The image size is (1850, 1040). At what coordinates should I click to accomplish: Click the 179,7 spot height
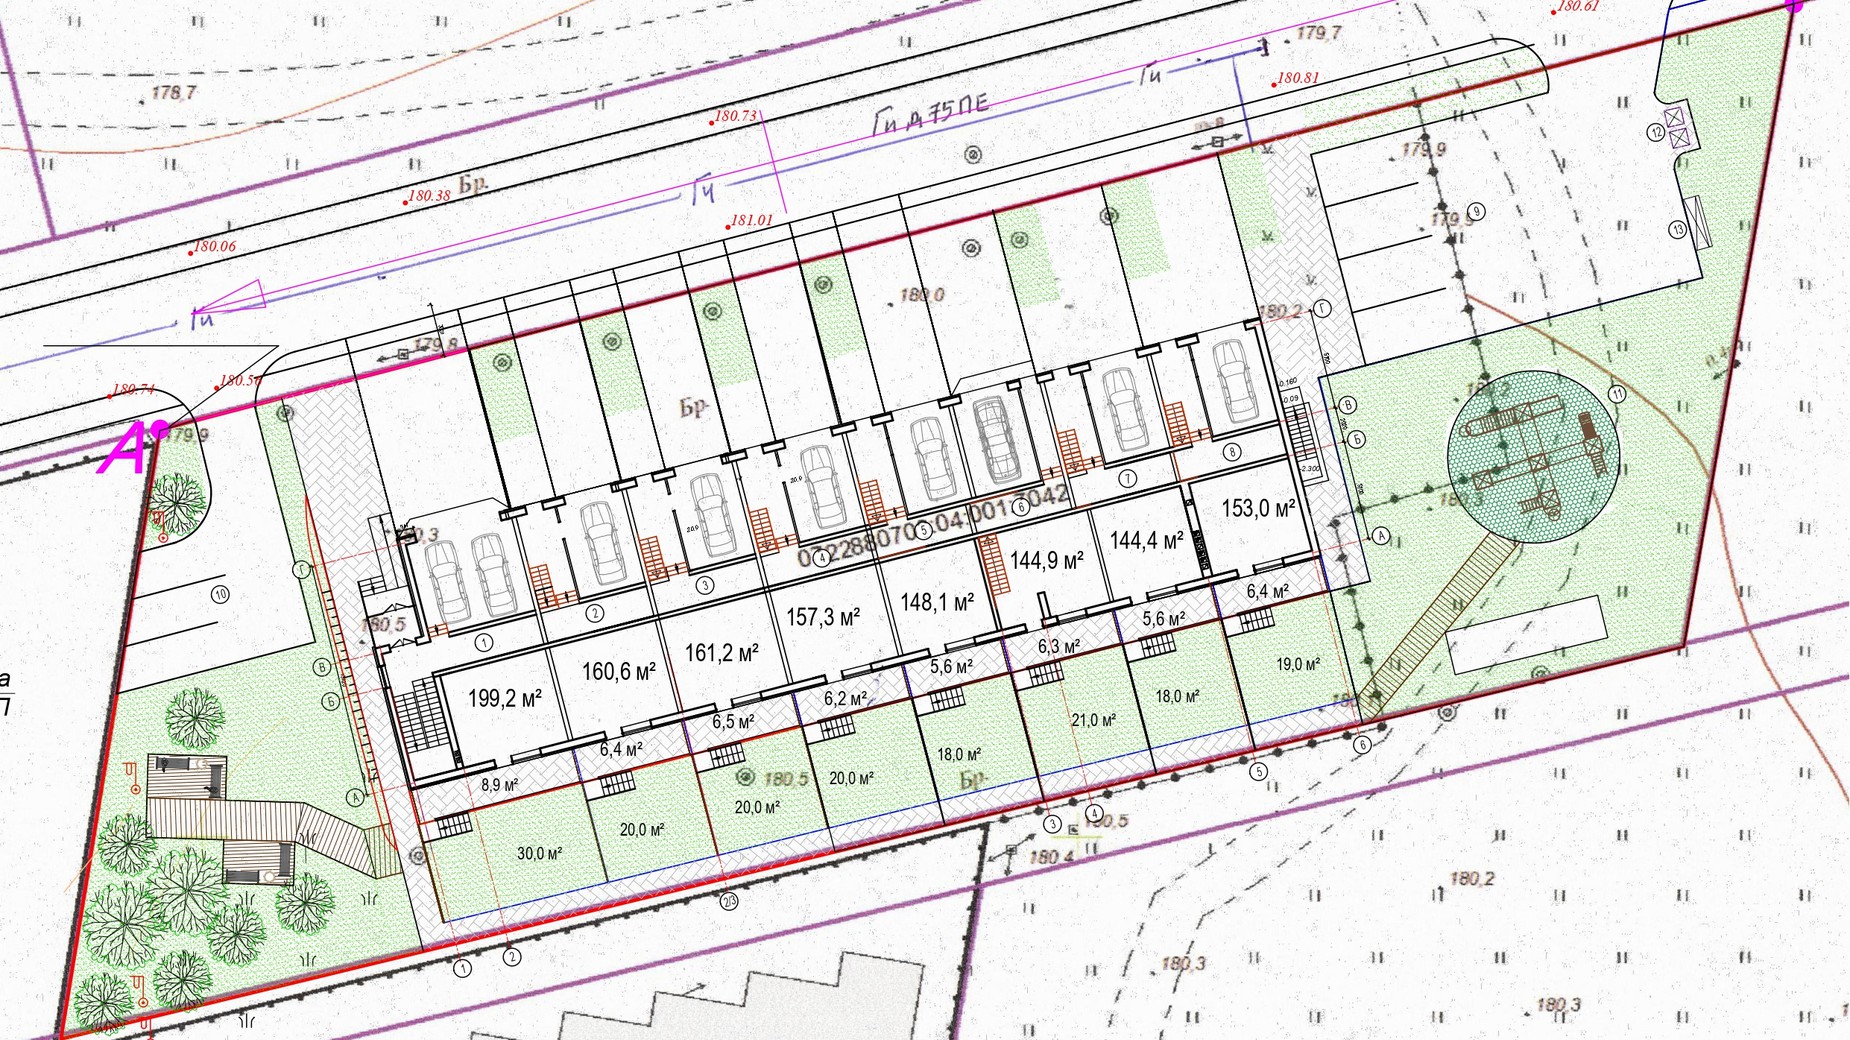click(1319, 33)
